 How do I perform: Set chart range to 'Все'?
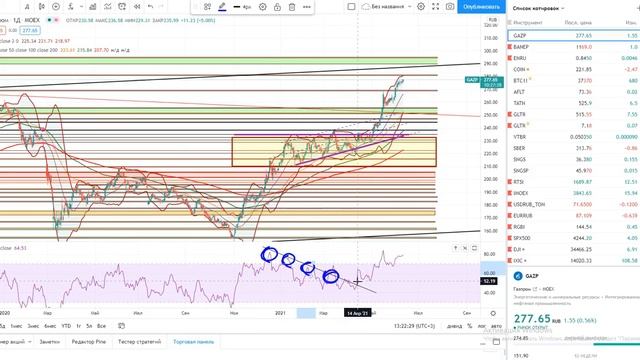(x=101, y=326)
